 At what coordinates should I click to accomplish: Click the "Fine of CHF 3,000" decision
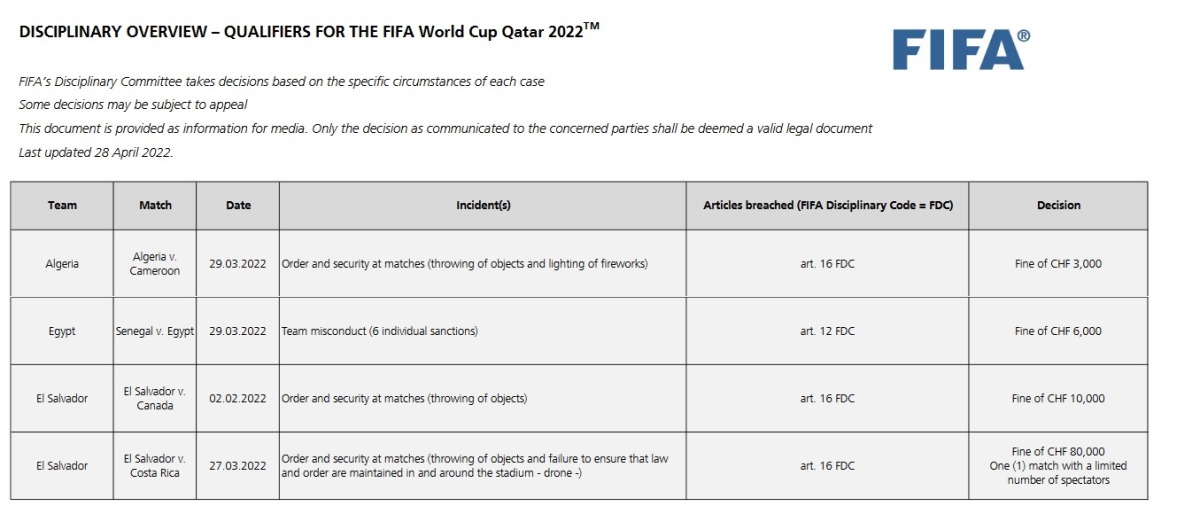[x=1058, y=264]
